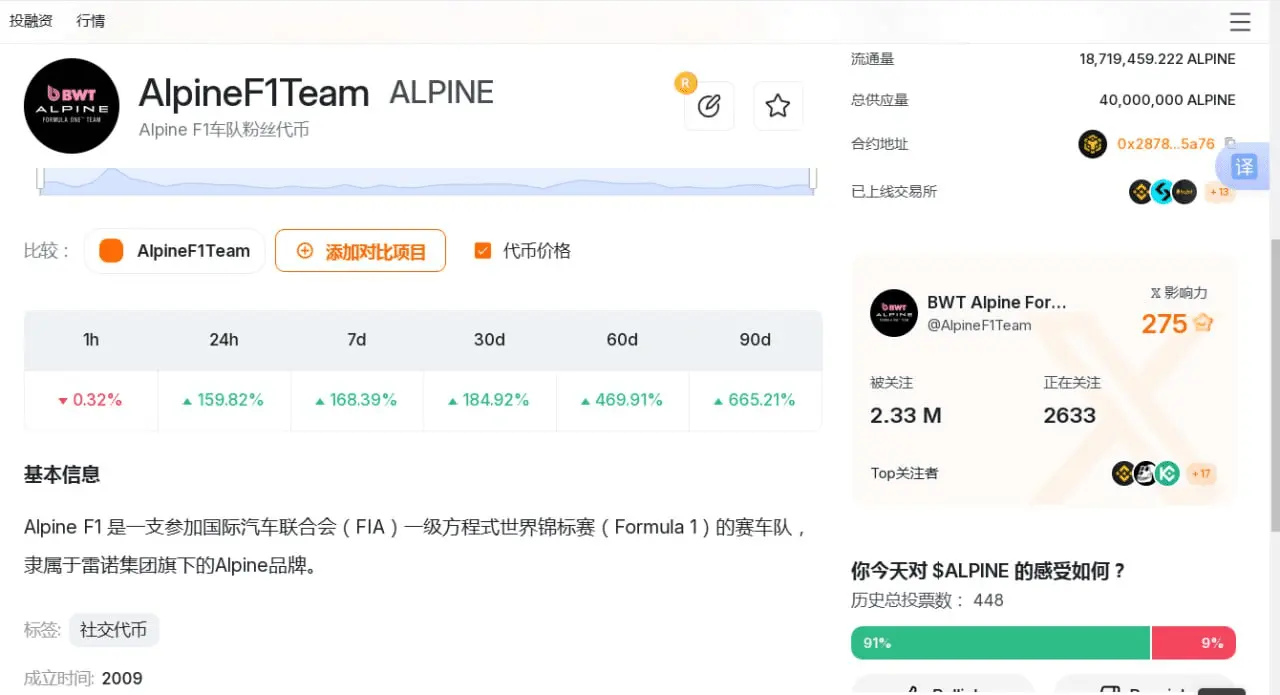Viewport: 1280px width, 695px height.
Task: Click the second cyan exchange icon
Action: 1162,191
